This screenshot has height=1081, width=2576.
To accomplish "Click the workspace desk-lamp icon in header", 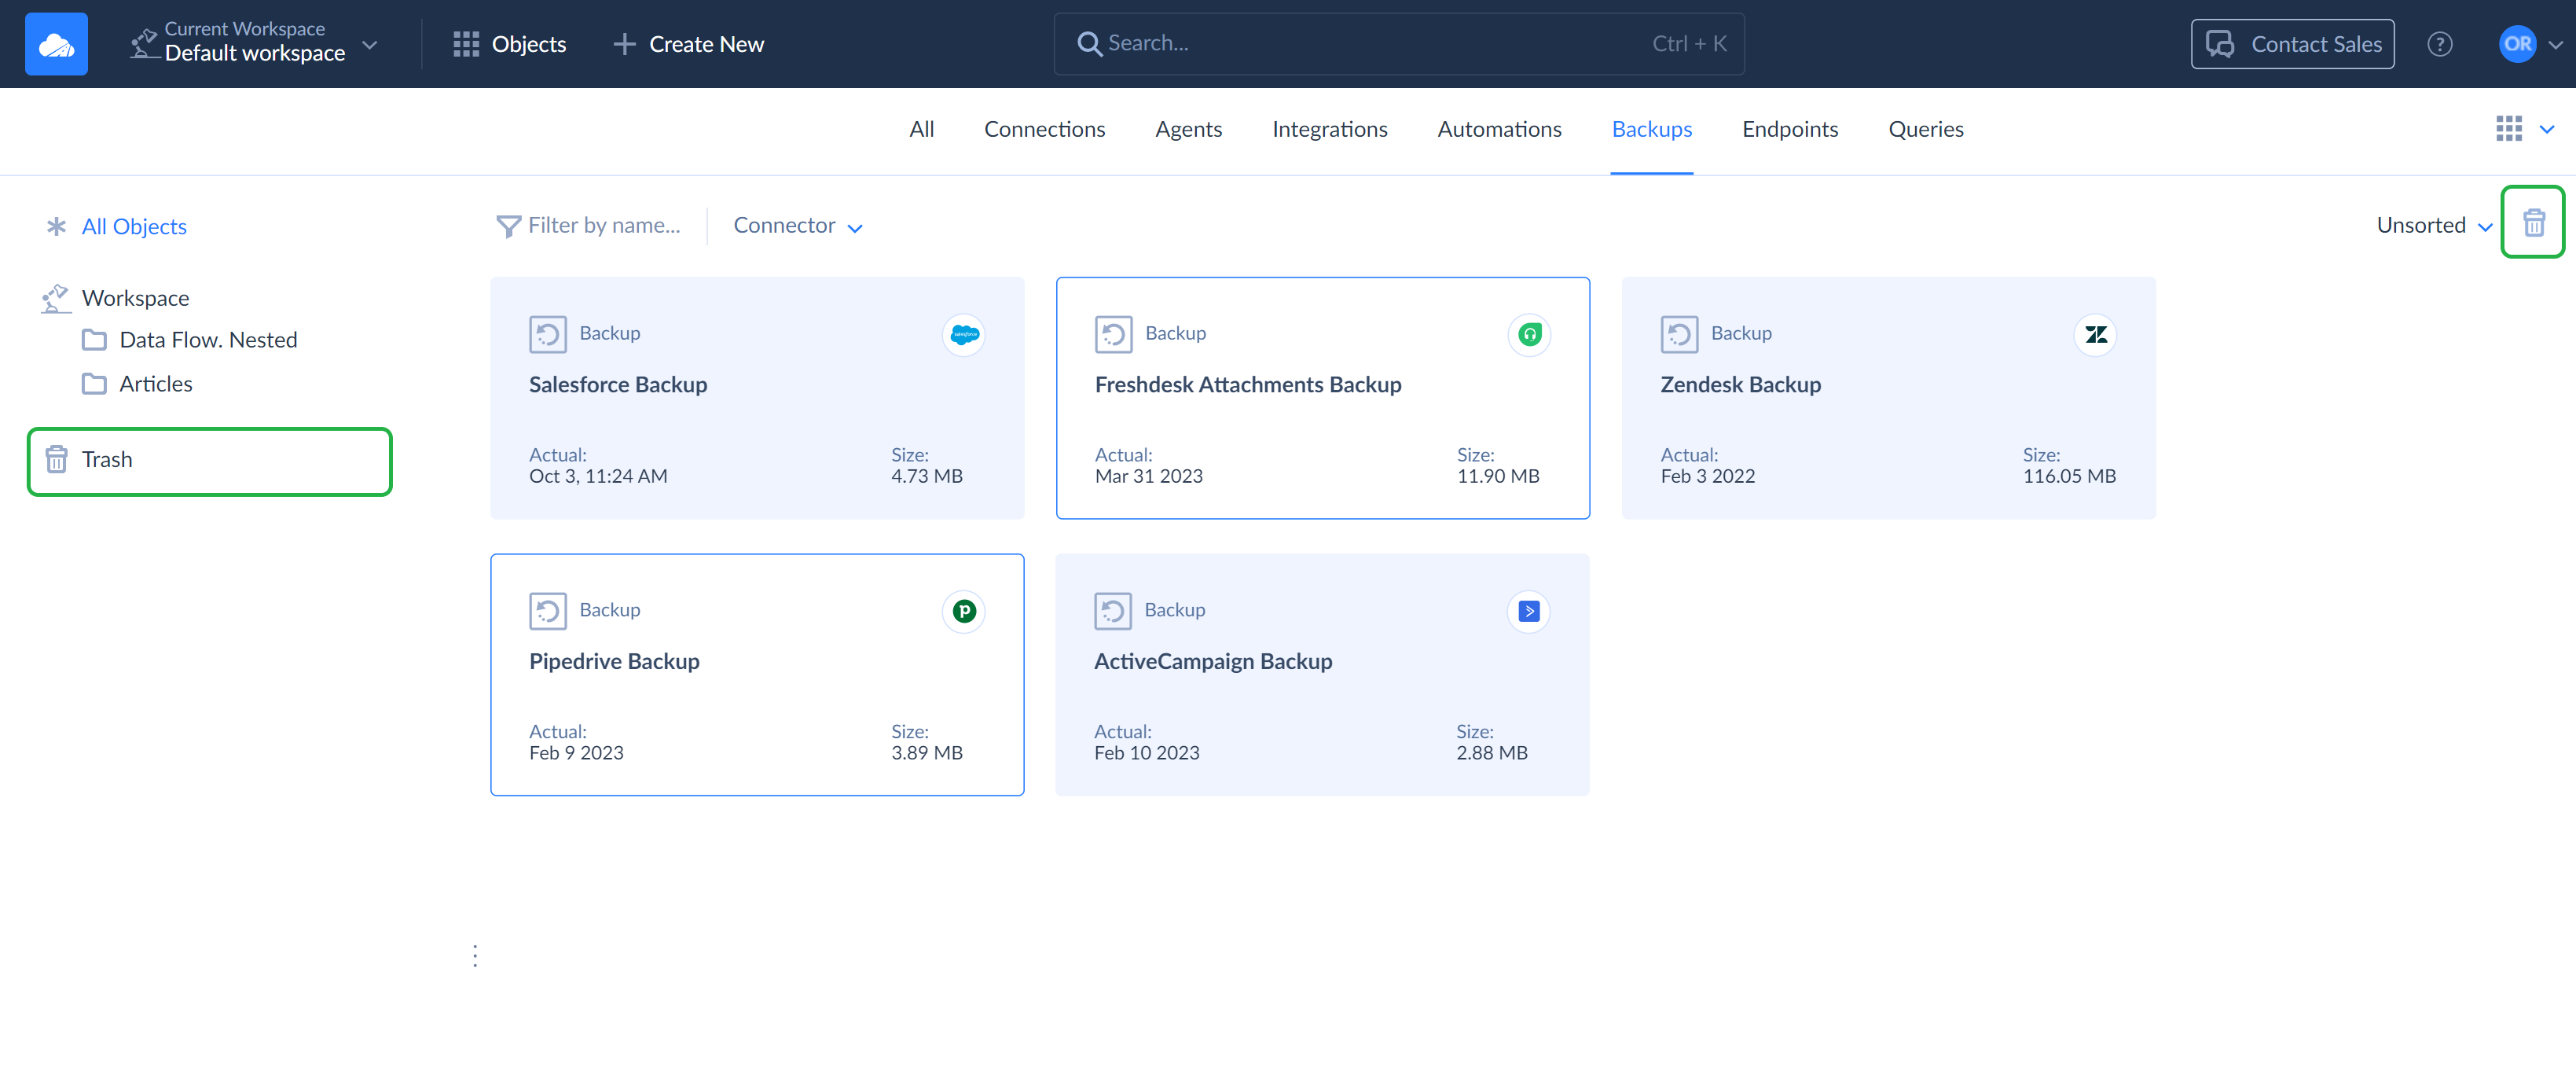I will pyautogui.click(x=145, y=43).
